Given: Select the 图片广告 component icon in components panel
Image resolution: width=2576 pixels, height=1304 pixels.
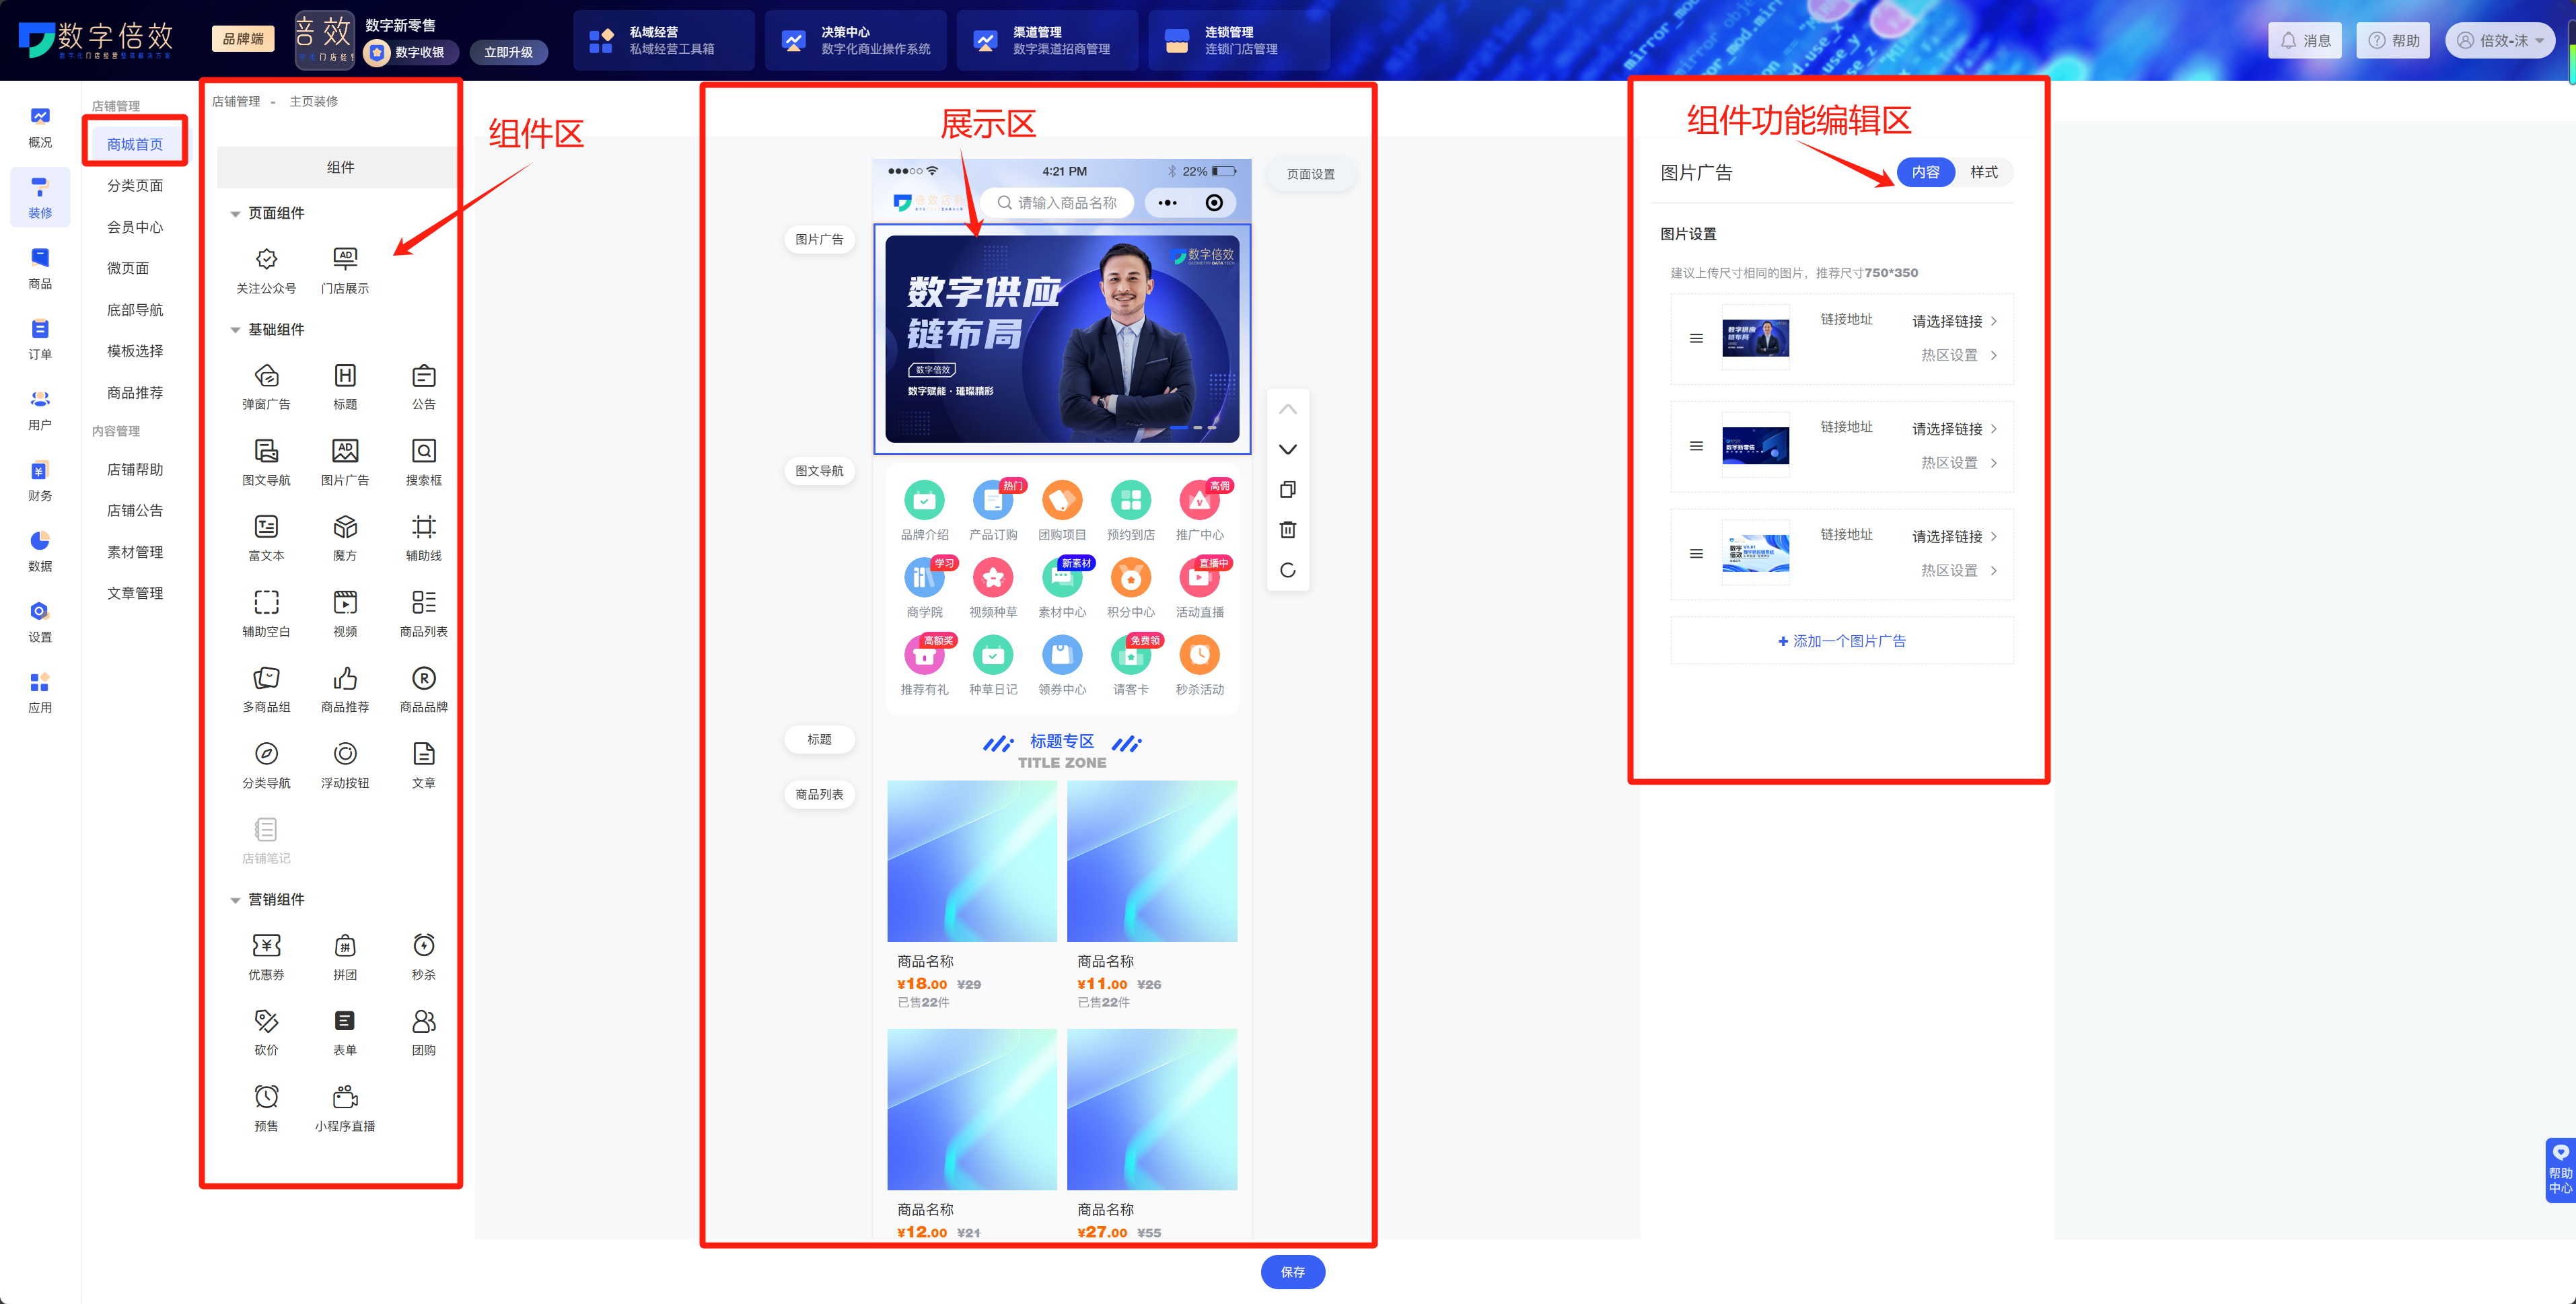Looking at the screenshot, I should point(345,451).
